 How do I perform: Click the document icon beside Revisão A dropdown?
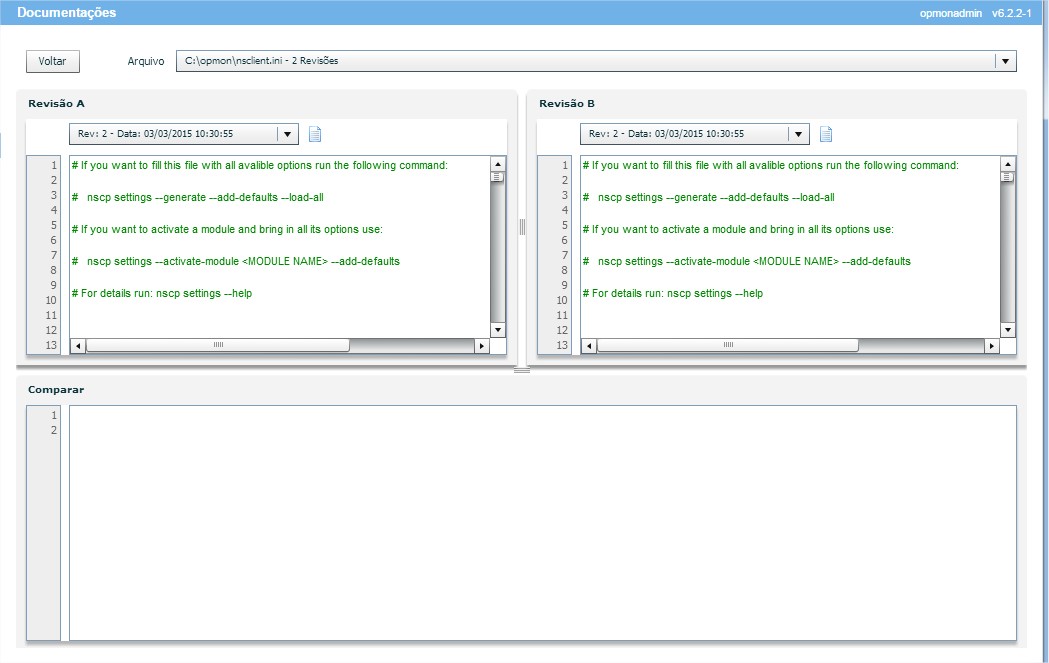point(315,134)
